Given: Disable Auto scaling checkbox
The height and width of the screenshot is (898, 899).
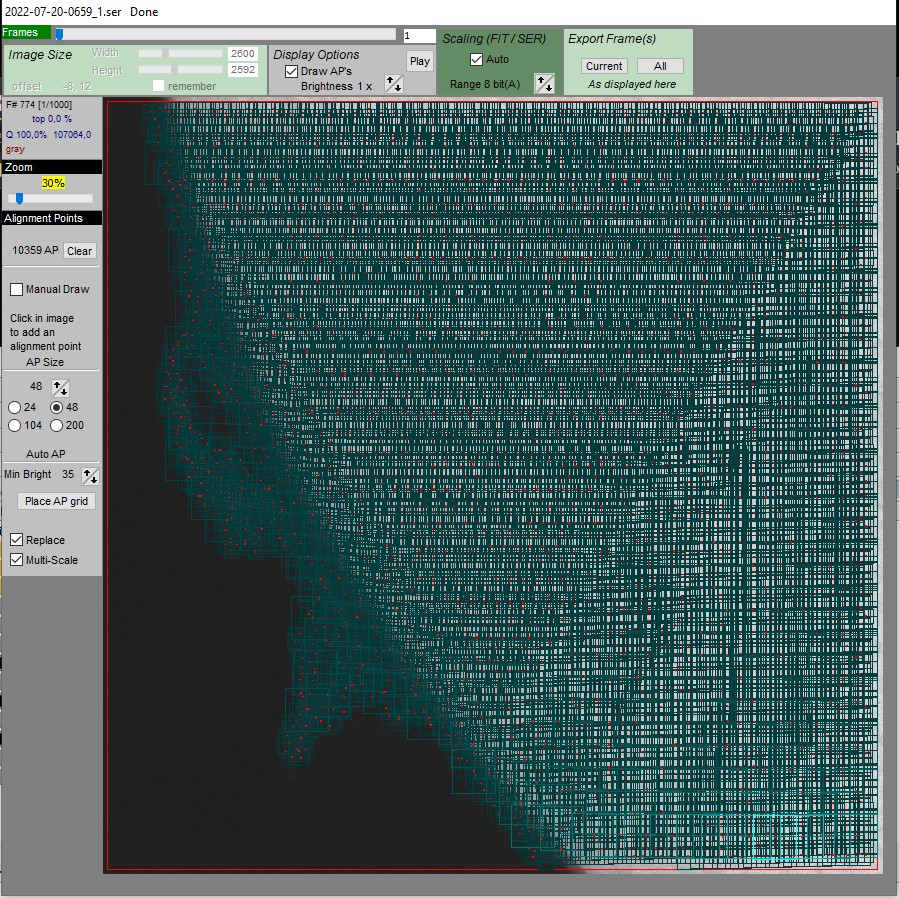Looking at the screenshot, I should [476, 59].
